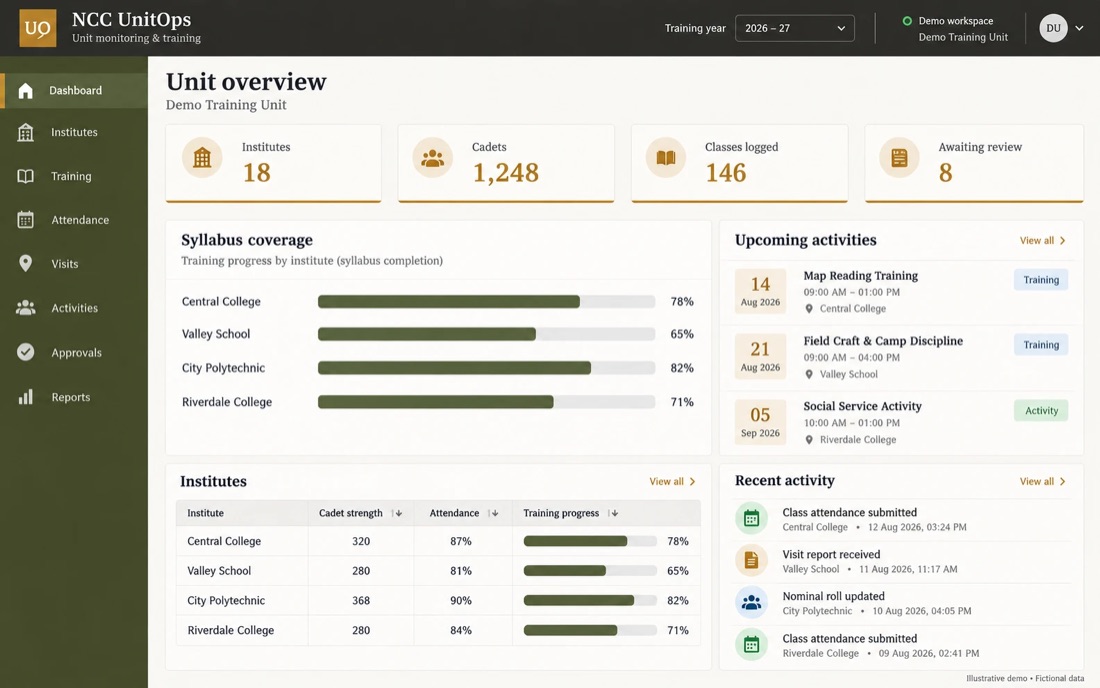View all recent activity link

pos(1042,482)
